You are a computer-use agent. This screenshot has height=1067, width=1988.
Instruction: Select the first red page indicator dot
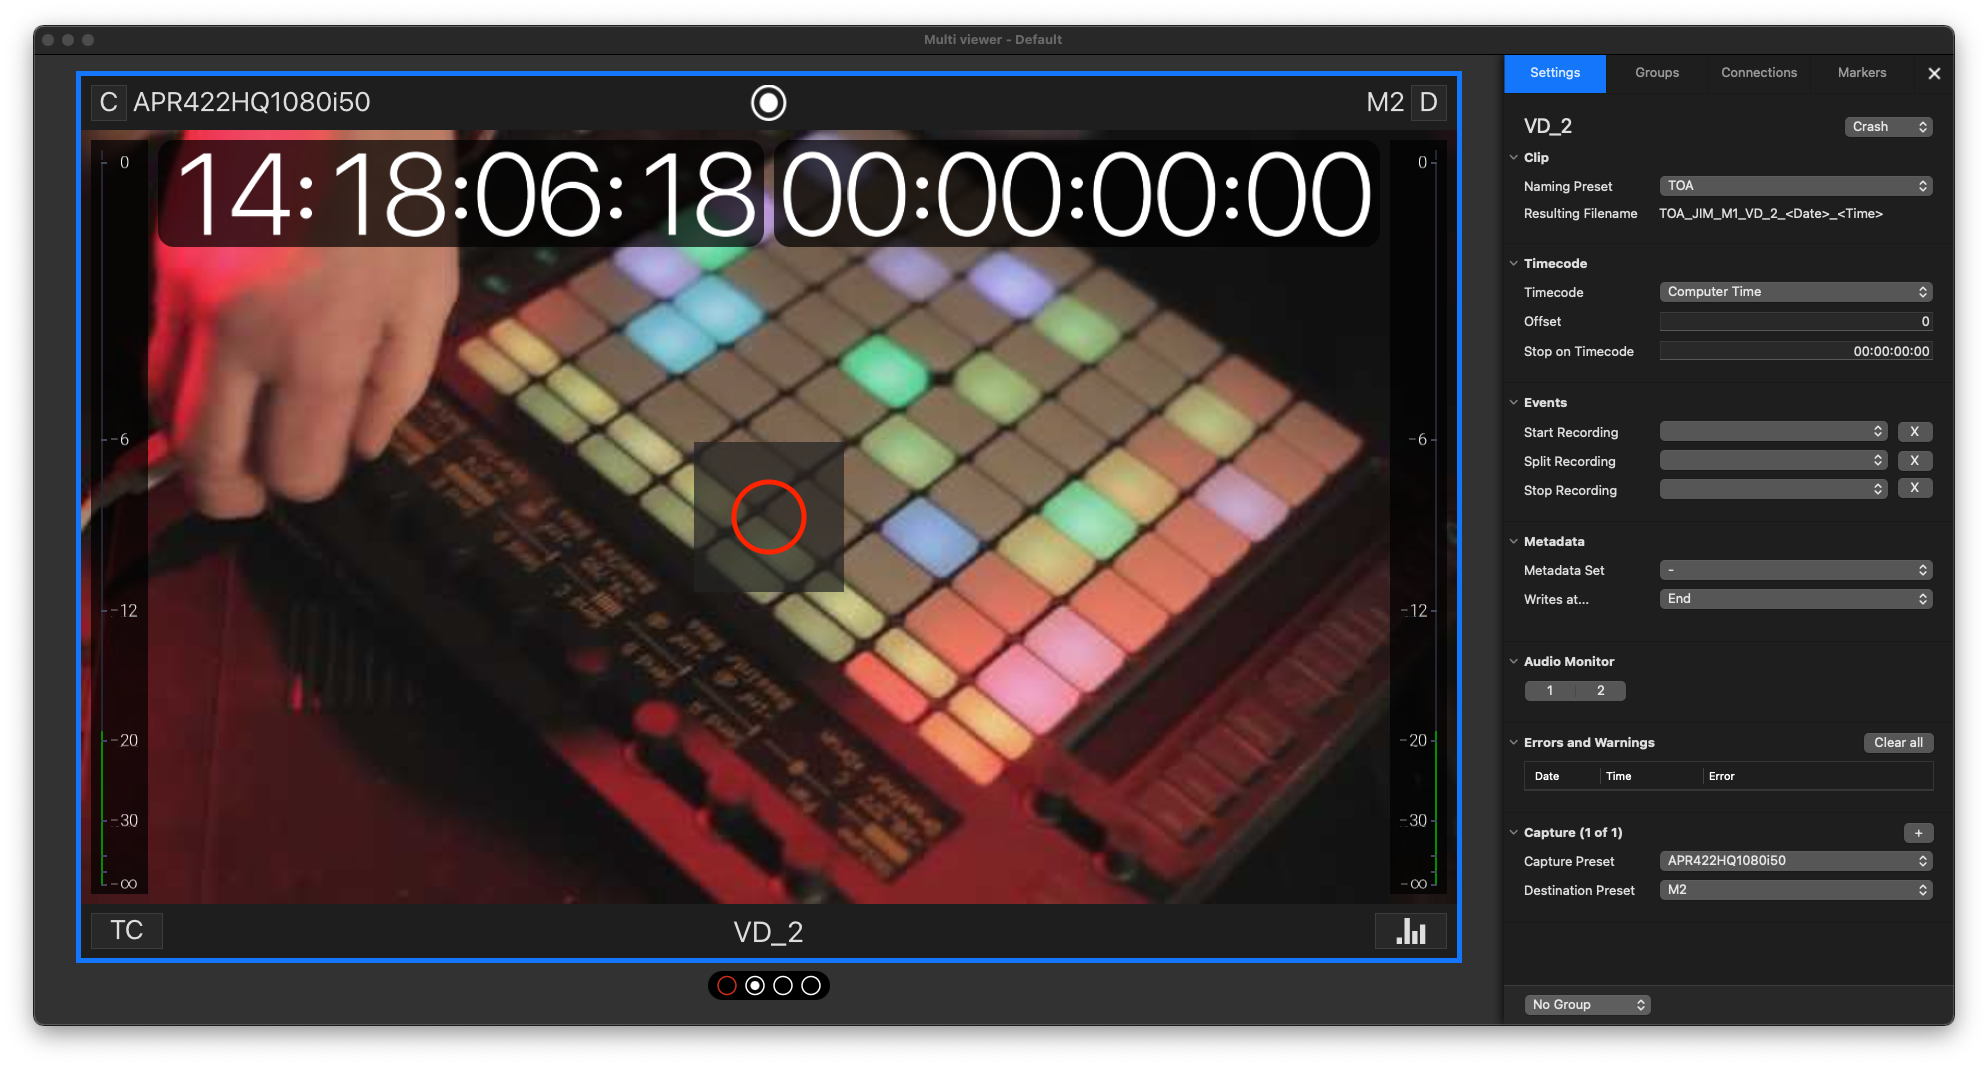click(727, 986)
